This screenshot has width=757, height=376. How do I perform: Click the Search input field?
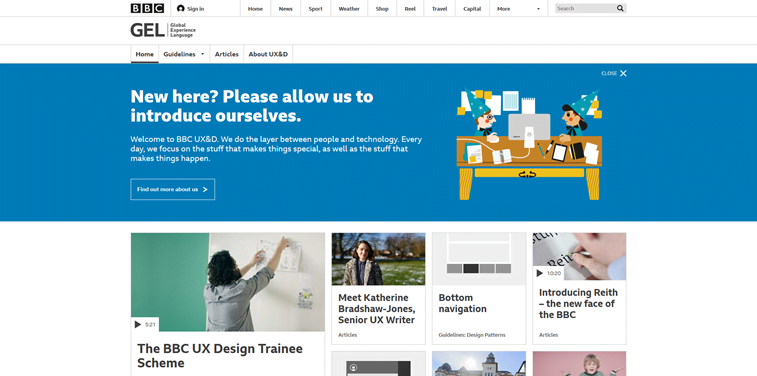[x=585, y=8]
